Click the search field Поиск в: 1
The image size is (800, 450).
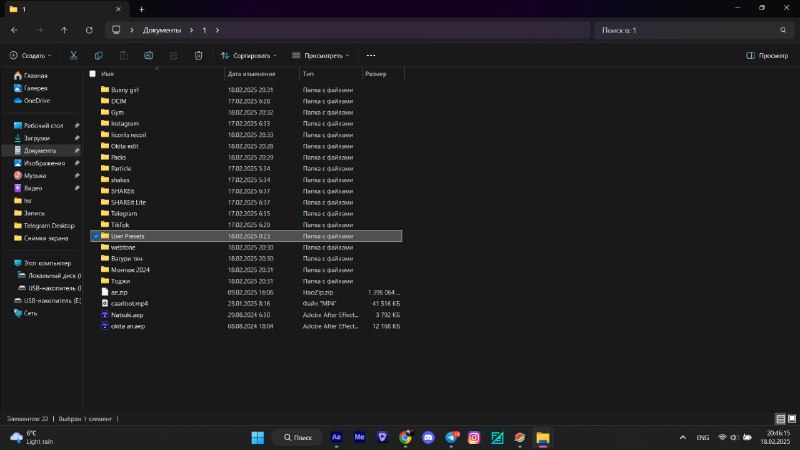(x=690, y=30)
